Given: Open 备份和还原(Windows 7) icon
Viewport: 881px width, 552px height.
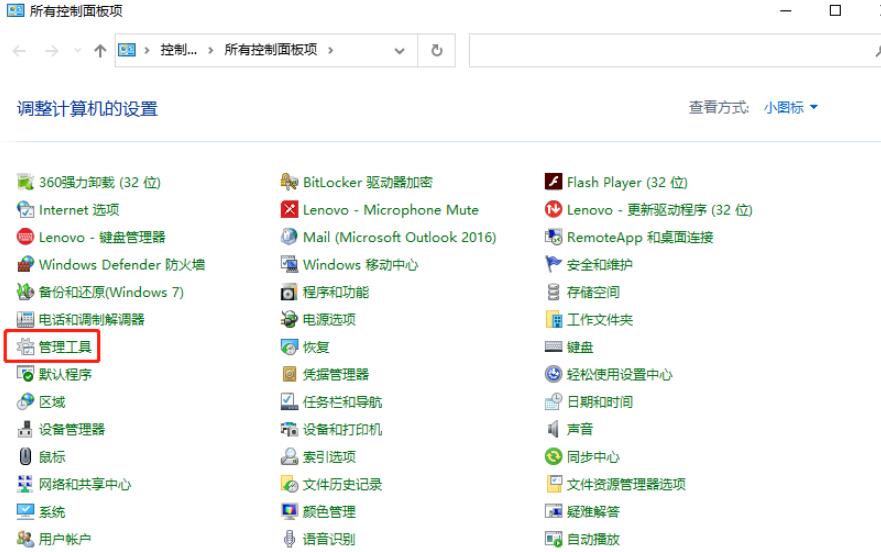Looking at the screenshot, I should (25, 292).
